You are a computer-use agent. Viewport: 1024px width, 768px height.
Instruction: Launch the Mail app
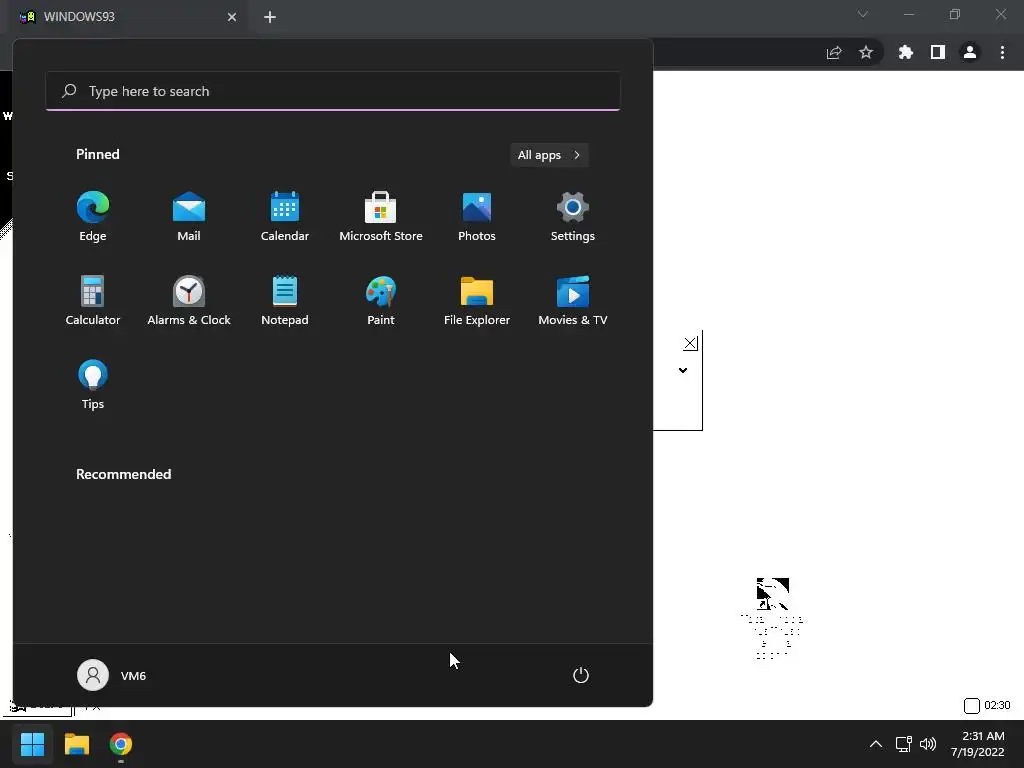[x=189, y=216]
